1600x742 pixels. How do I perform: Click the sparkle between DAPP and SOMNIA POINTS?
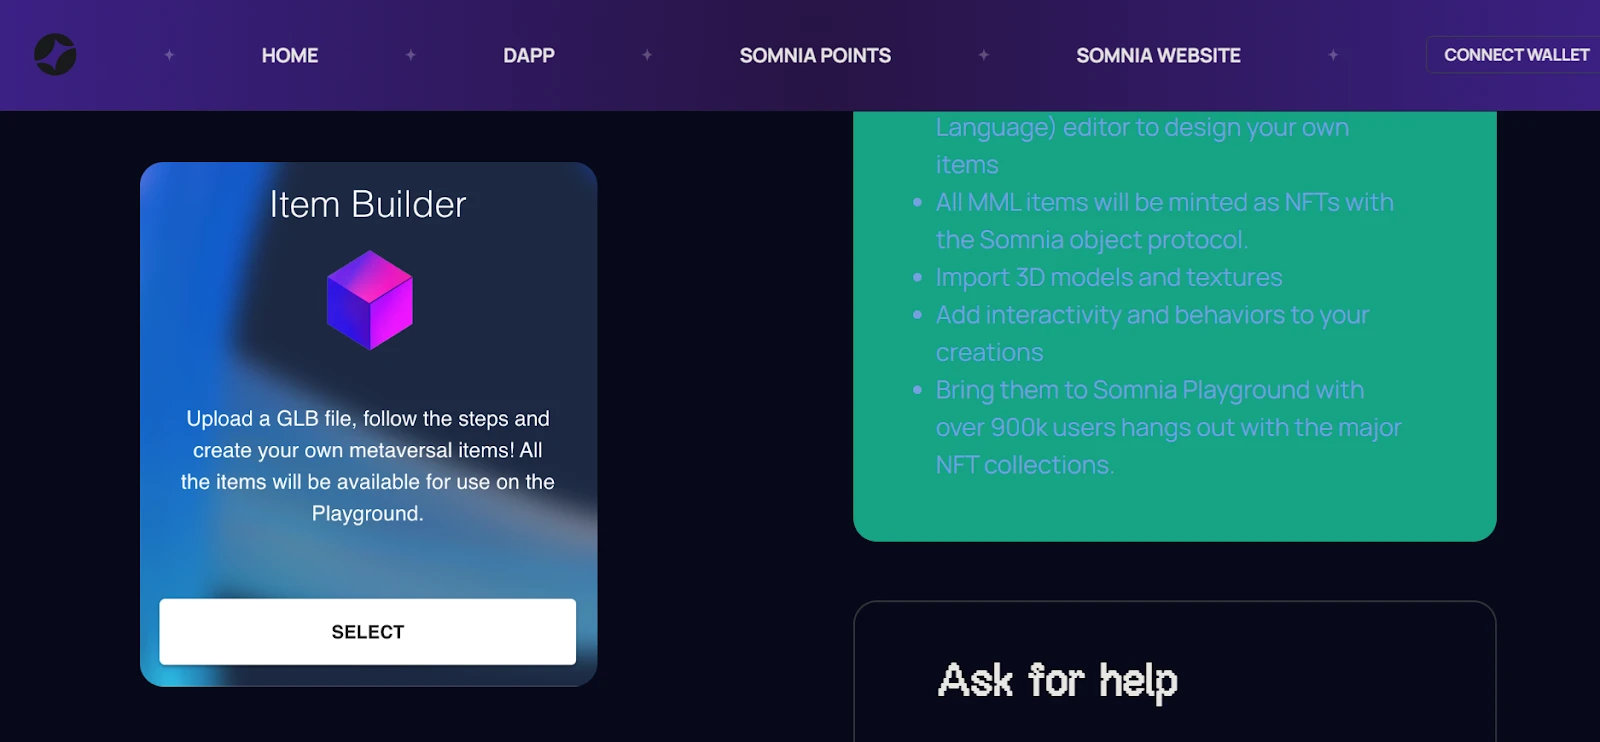tap(647, 55)
